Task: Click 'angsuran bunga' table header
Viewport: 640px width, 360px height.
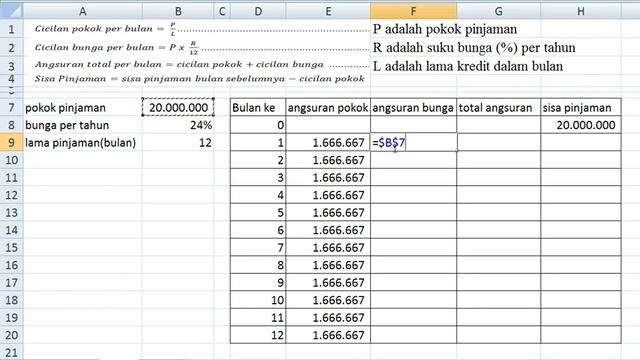Action: tap(413, 108)
